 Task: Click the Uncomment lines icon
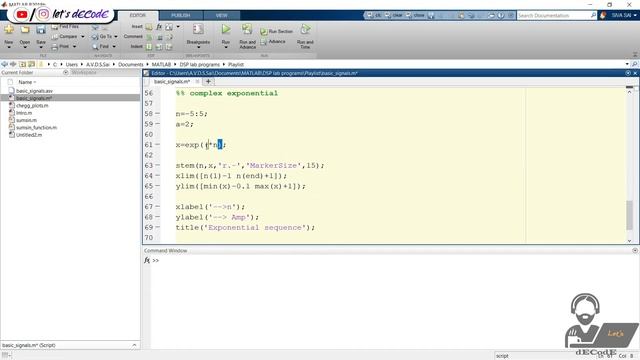point(160,37)
